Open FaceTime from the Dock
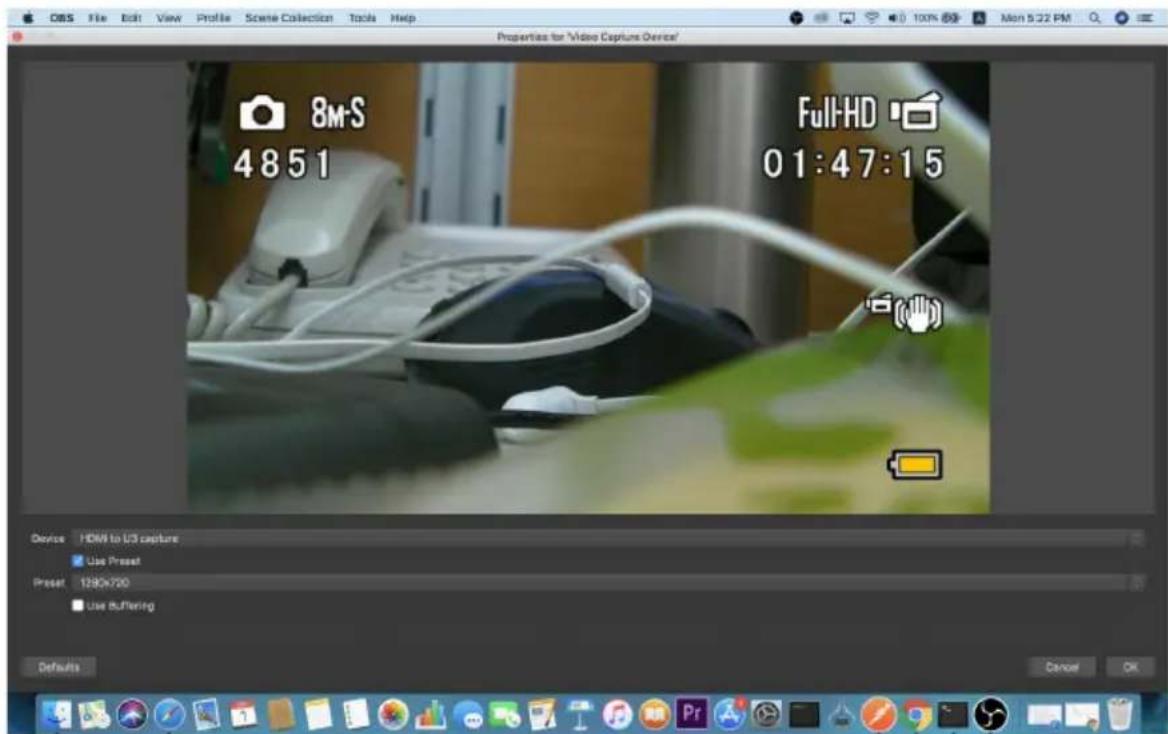Viewport: 1168px width, 734px height. pos(505,715)
